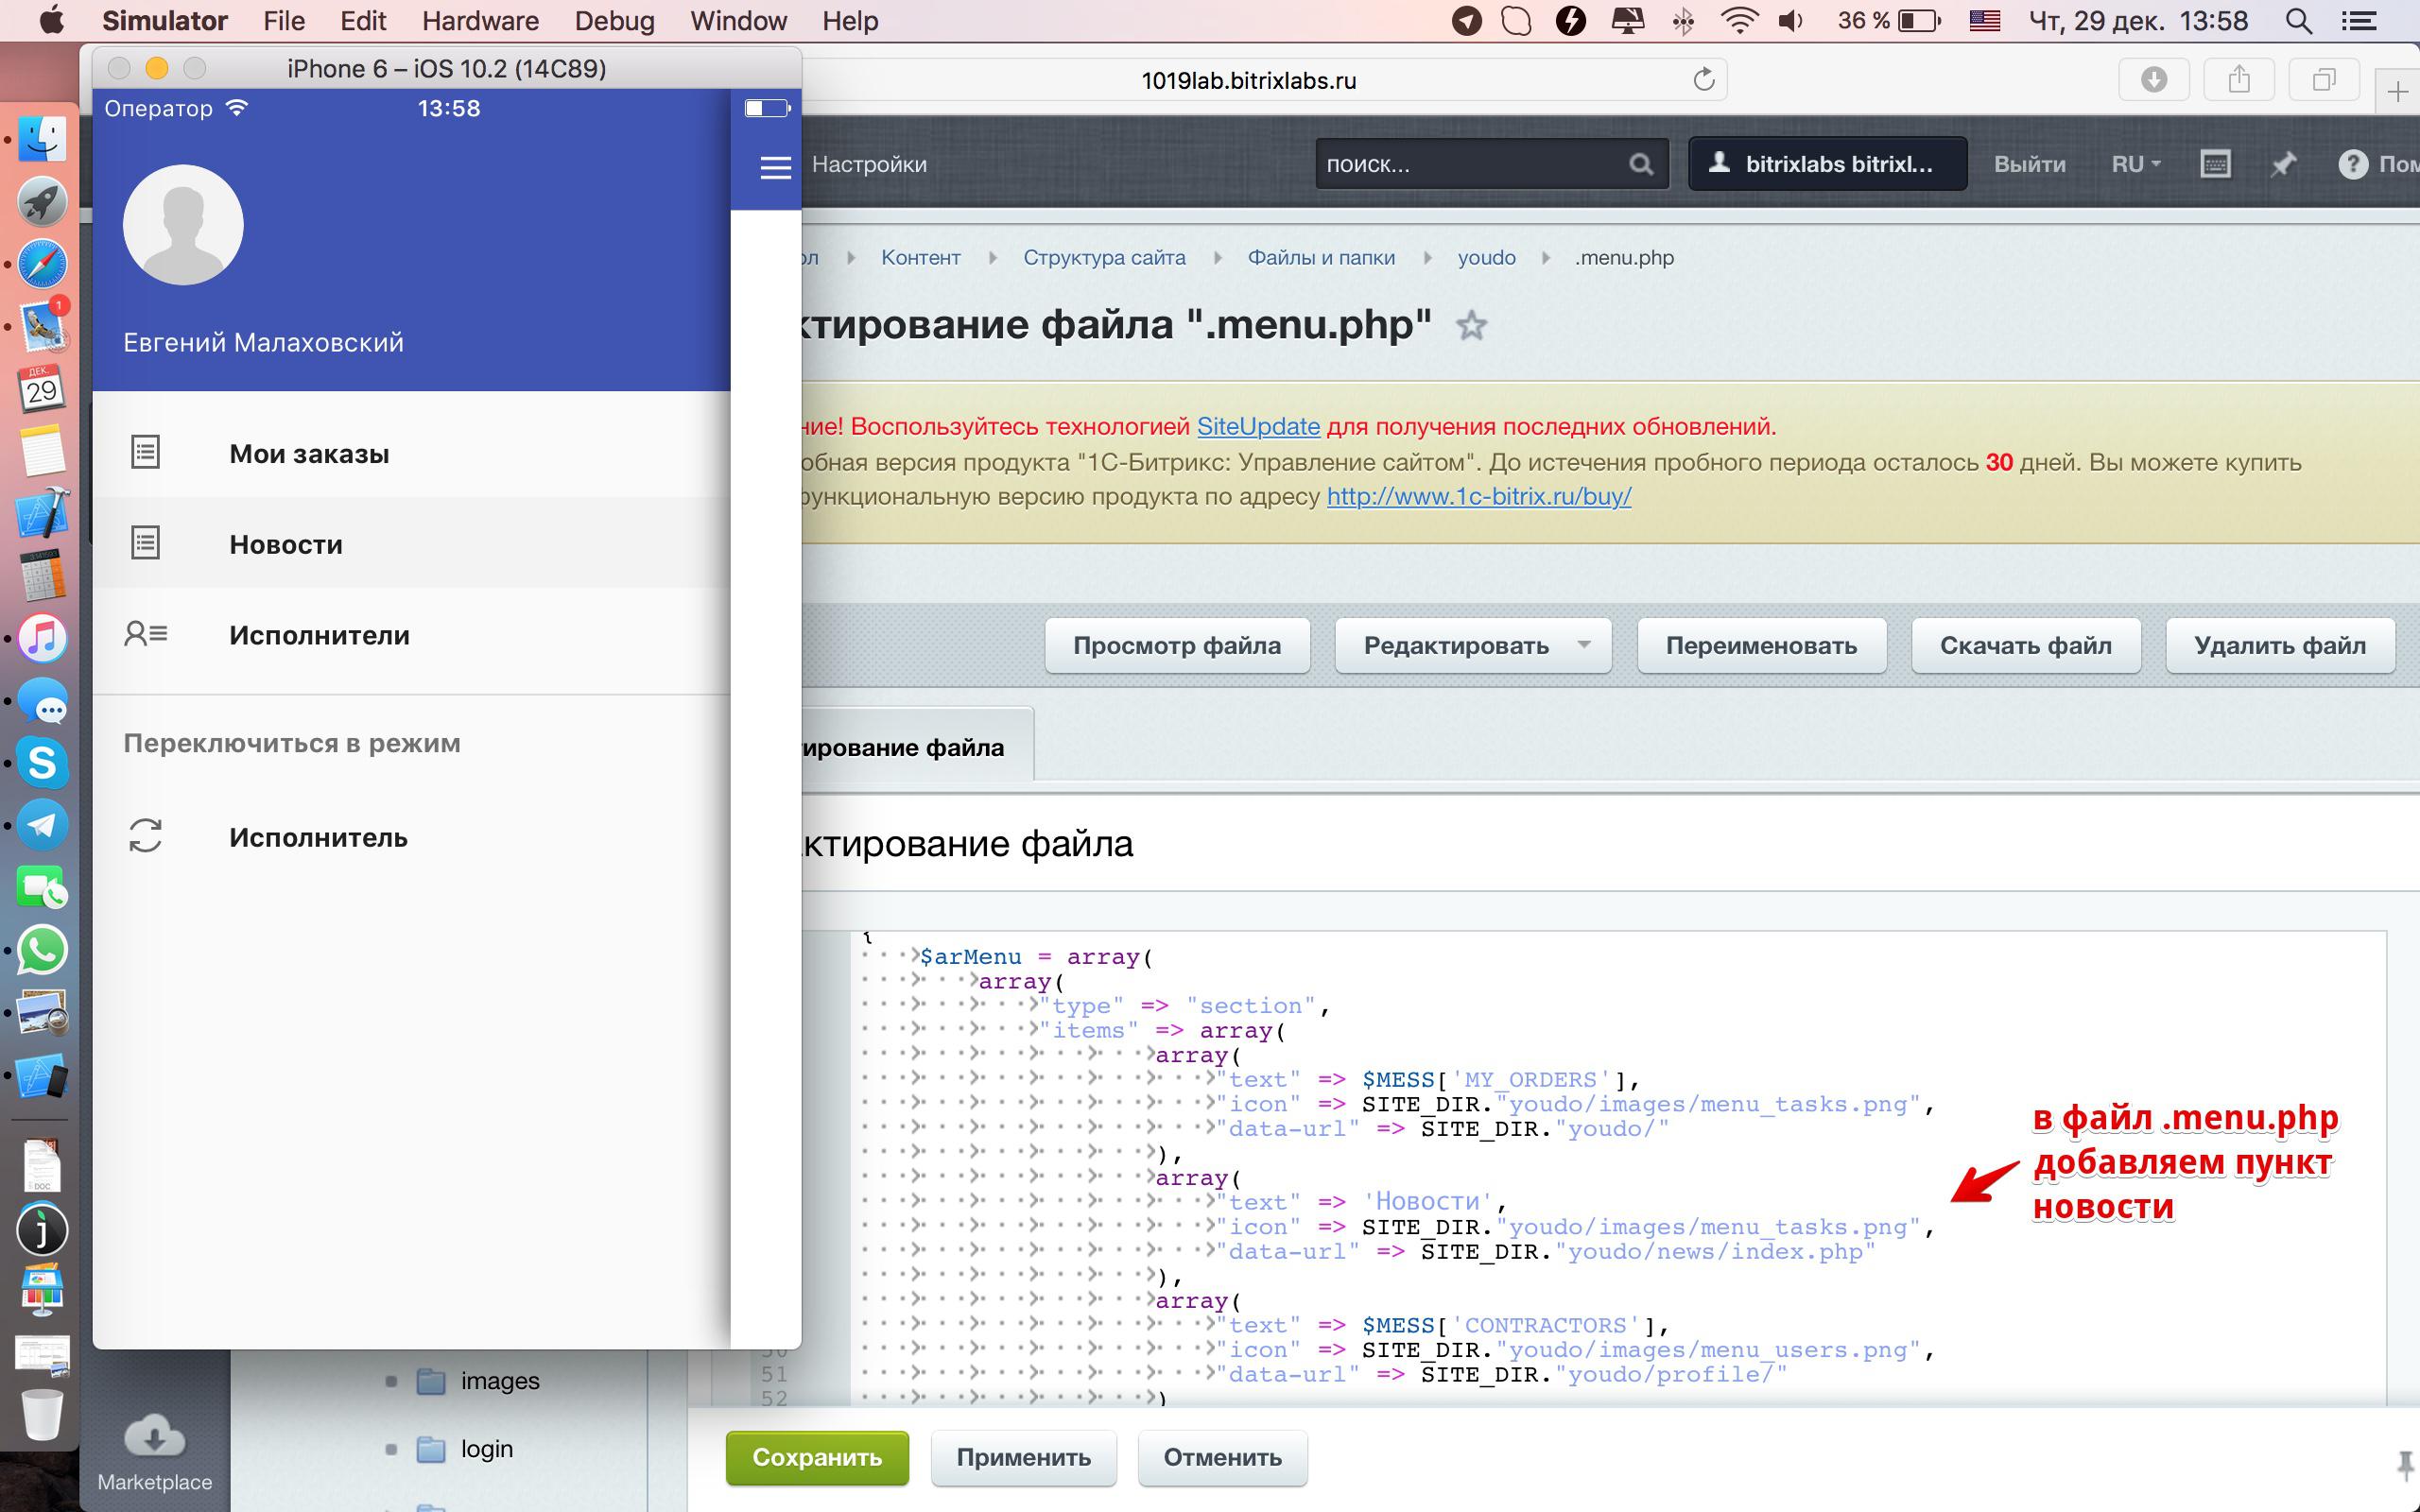Viewport: 2420px width, 1512px height.
Task: Tap the user avatar in the simulator
Action: [x=183, y=225]
